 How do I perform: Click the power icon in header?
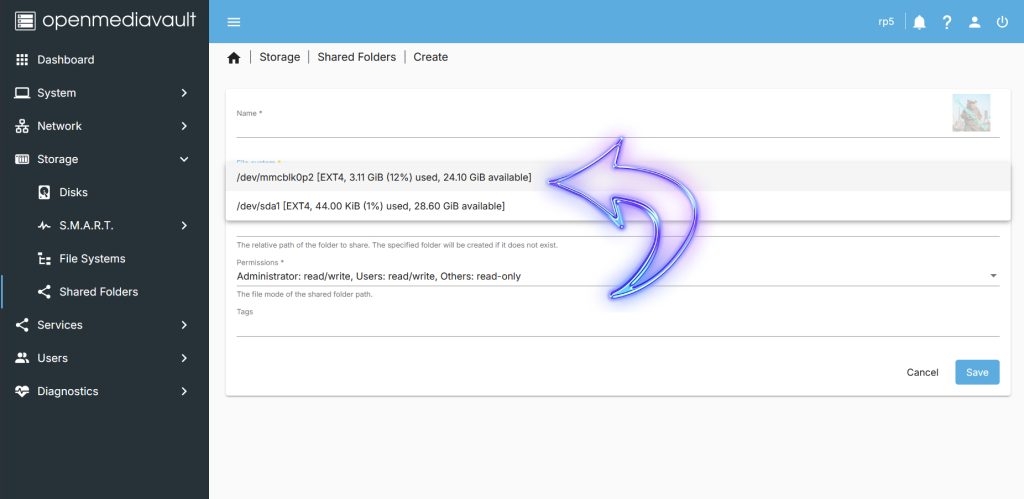pos(1002,22)
